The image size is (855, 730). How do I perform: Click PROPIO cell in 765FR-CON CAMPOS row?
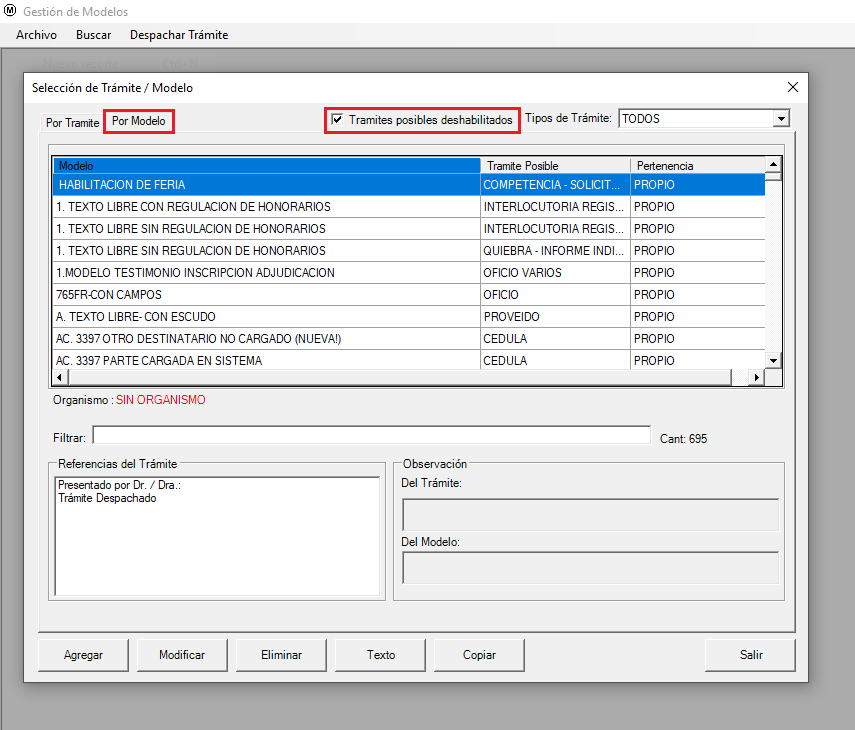[x=698, y=294]
